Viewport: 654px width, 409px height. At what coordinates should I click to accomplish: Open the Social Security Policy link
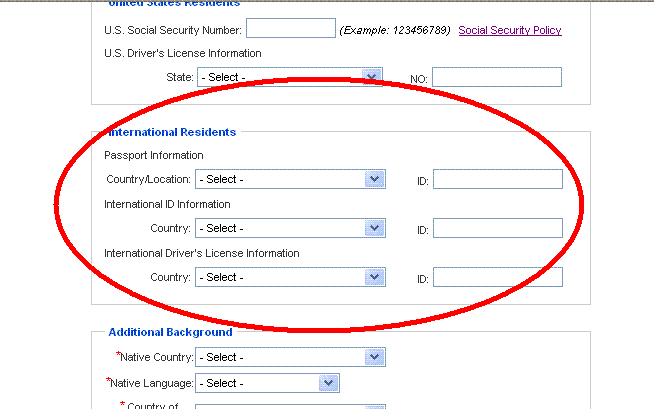pos(510,31)
